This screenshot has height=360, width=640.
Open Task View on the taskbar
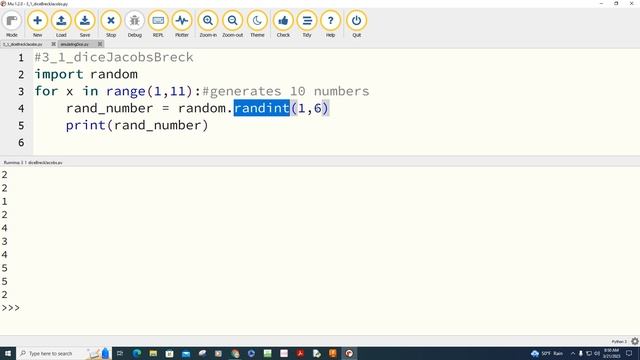(120, 353)
